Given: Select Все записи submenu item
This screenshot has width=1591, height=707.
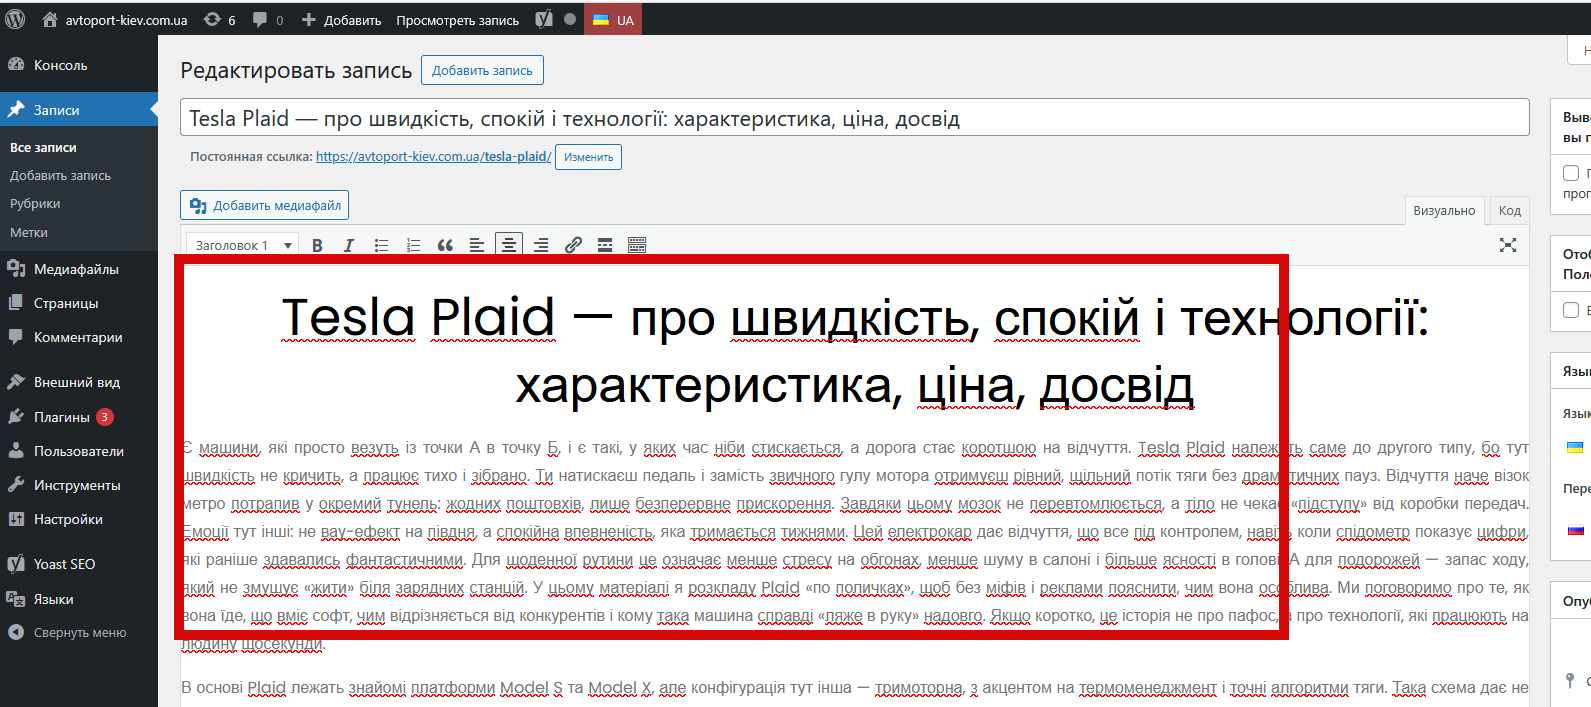Looking at the screenshot, I should tap(43, 147).
